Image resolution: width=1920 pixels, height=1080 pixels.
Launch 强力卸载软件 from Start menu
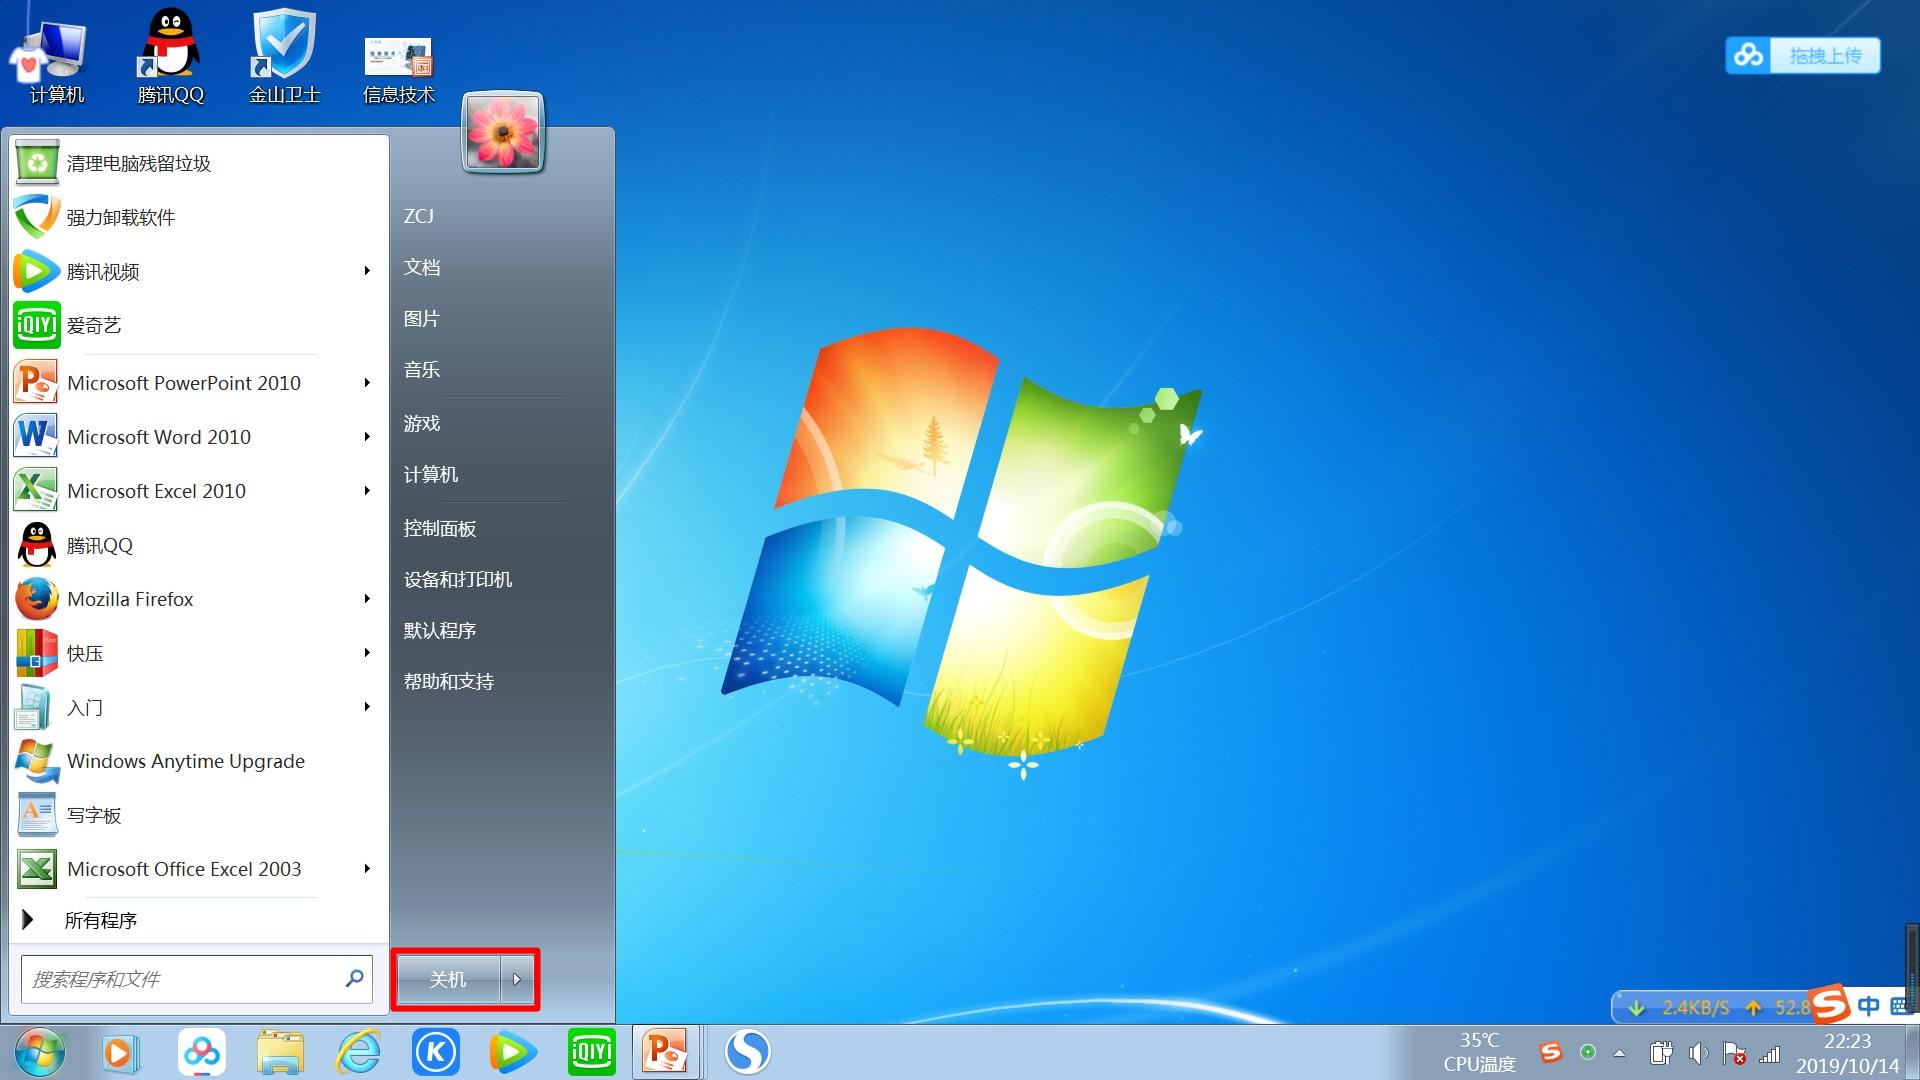click(x=198, y=218)
